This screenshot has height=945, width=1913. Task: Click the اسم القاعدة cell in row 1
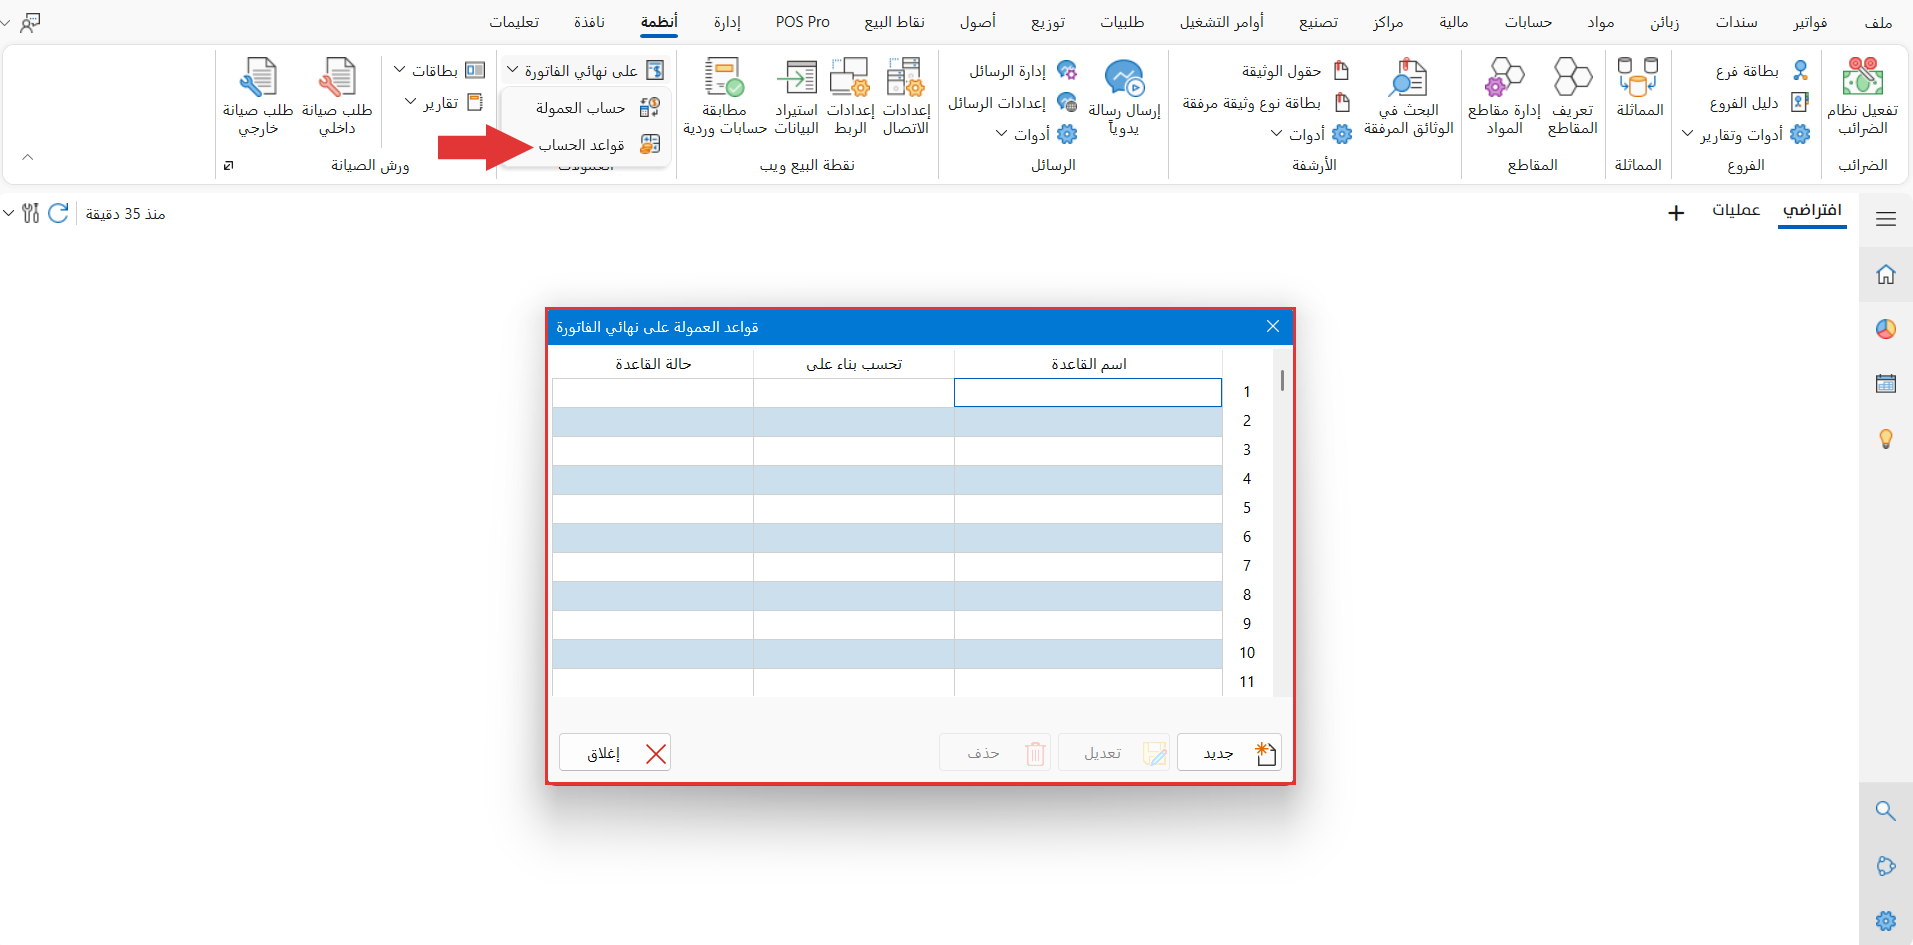pos(1088,392)
